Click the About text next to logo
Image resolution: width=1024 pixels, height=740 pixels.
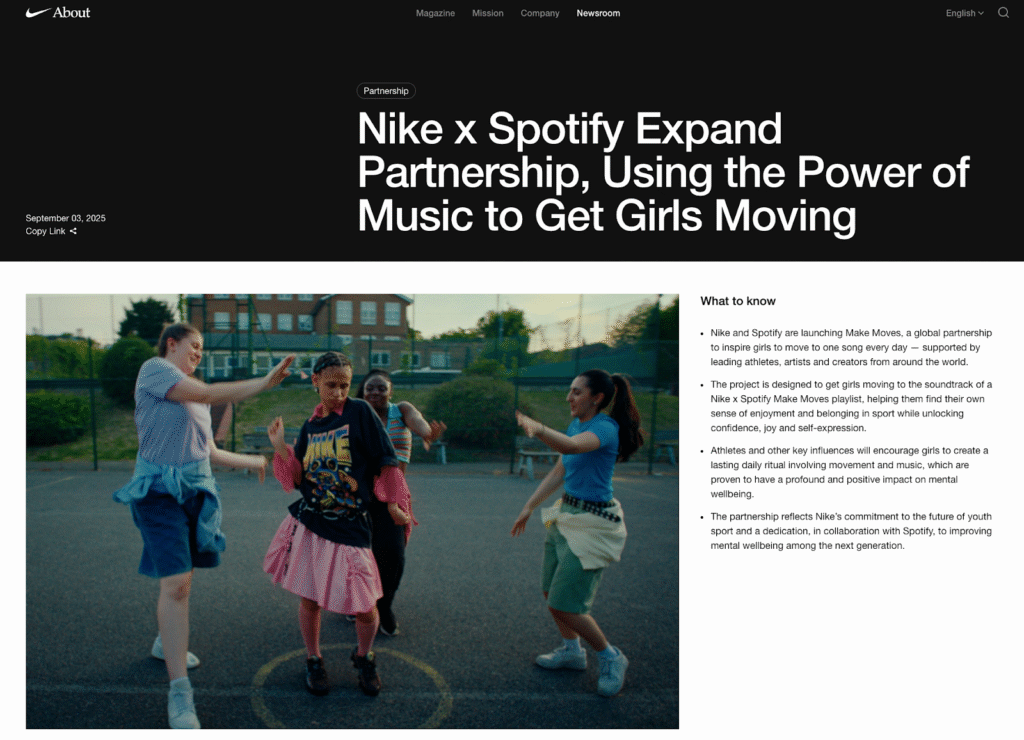(71, 13)
